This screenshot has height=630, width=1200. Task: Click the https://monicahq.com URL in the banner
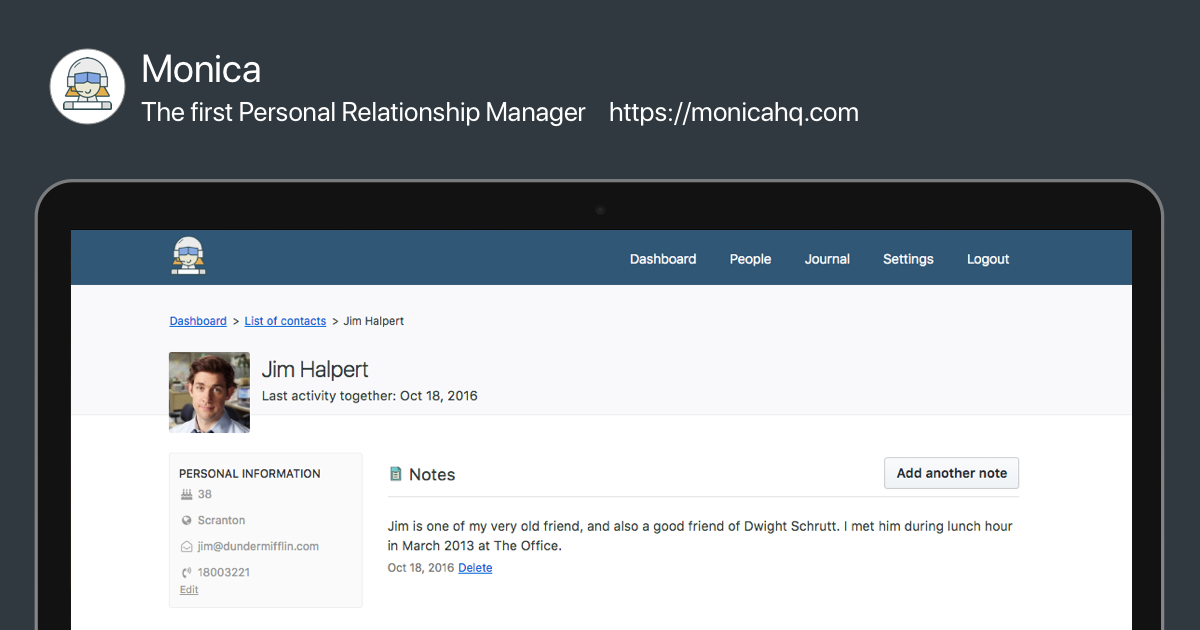click(x=734, y=112)
